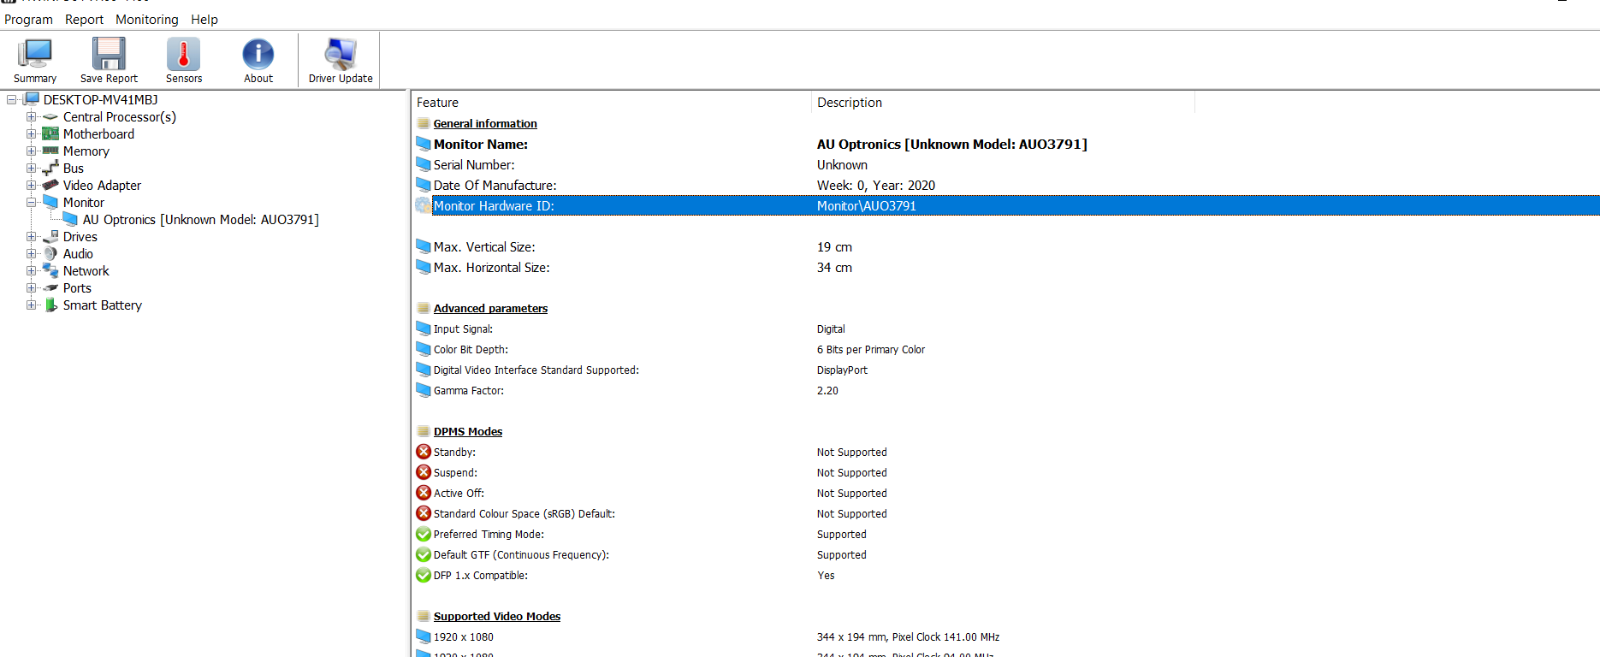Collapse the Monitor tree node
1600x657 pixels.
pyautogui.click(x=31, y=202)
